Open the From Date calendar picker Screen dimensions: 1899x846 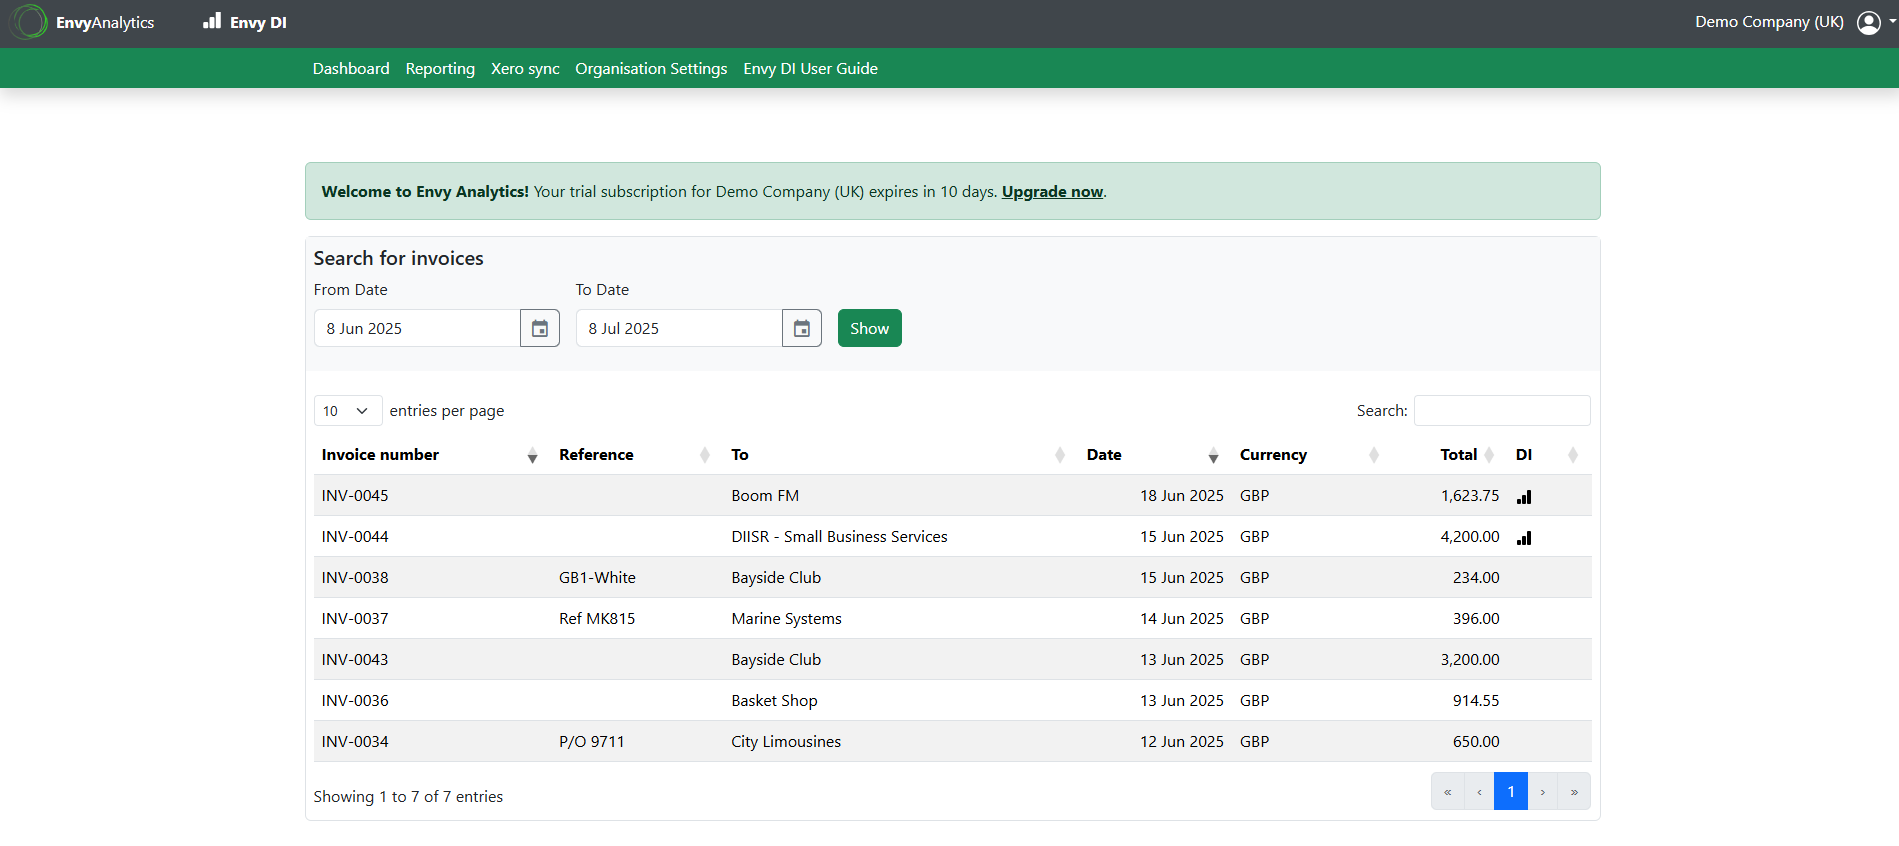(540, 328)
